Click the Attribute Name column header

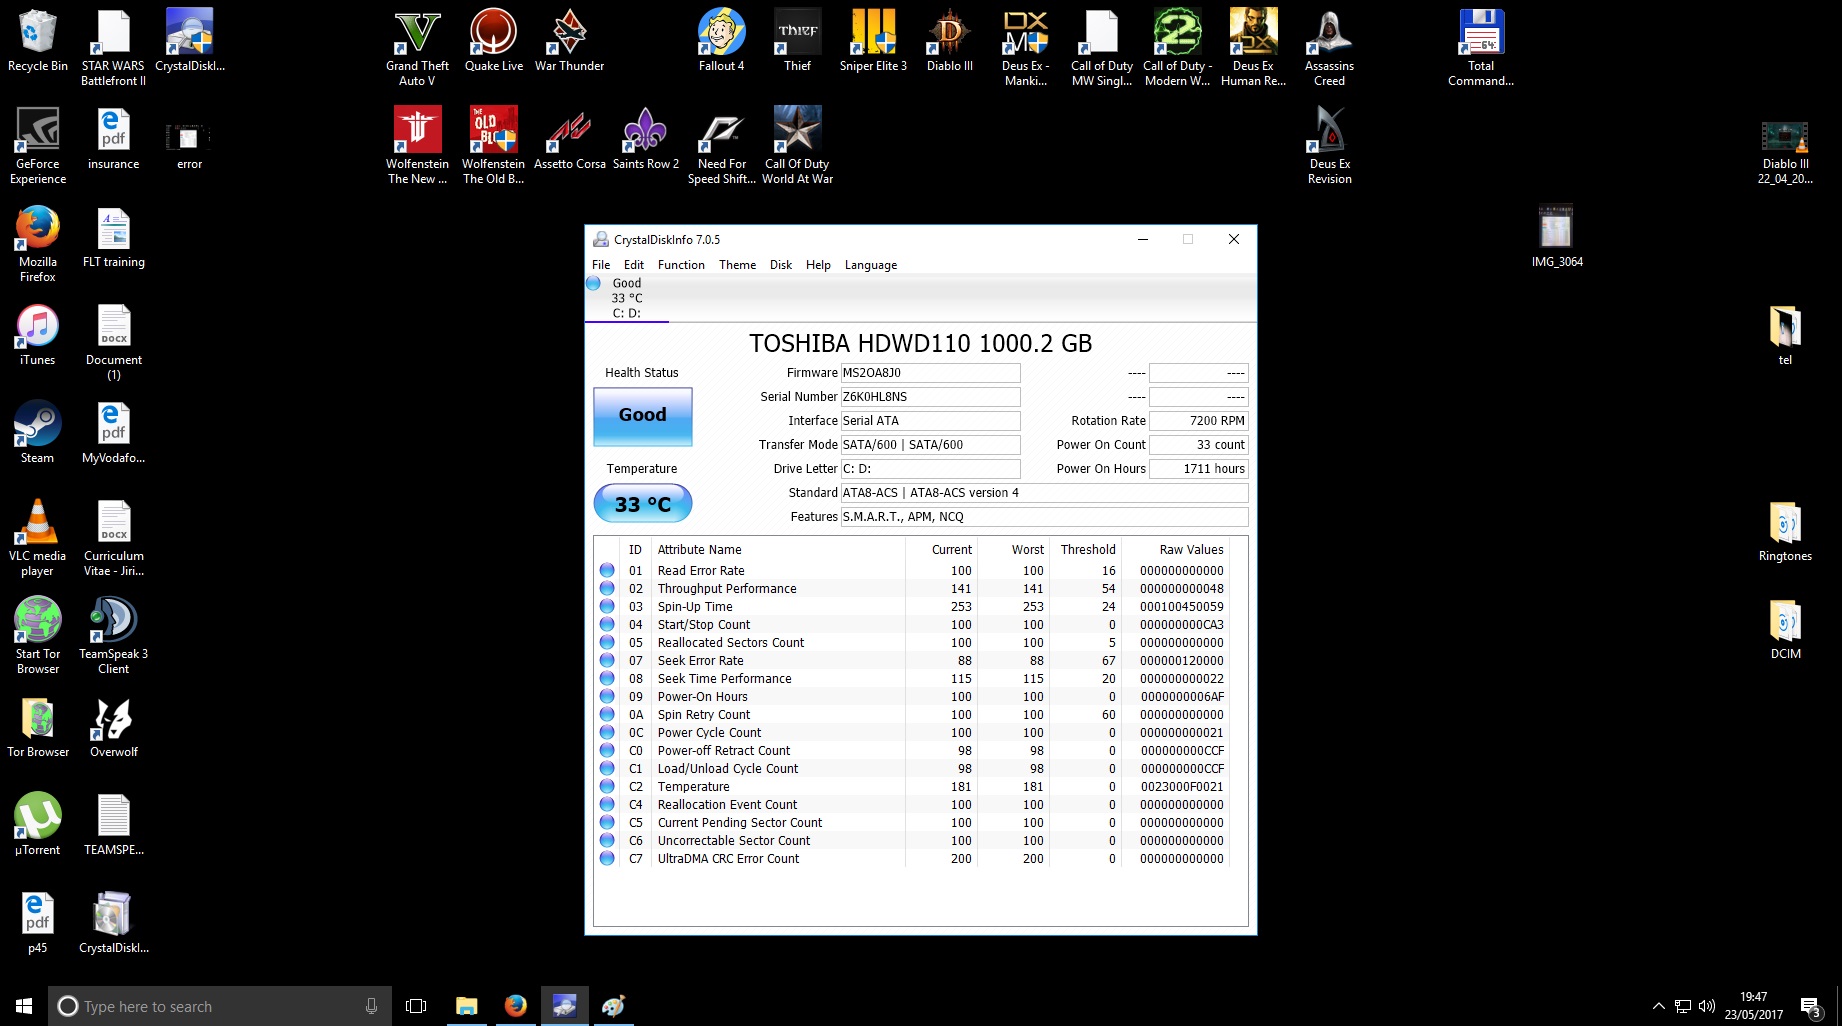pyautogui.click(x=778, y=550)
